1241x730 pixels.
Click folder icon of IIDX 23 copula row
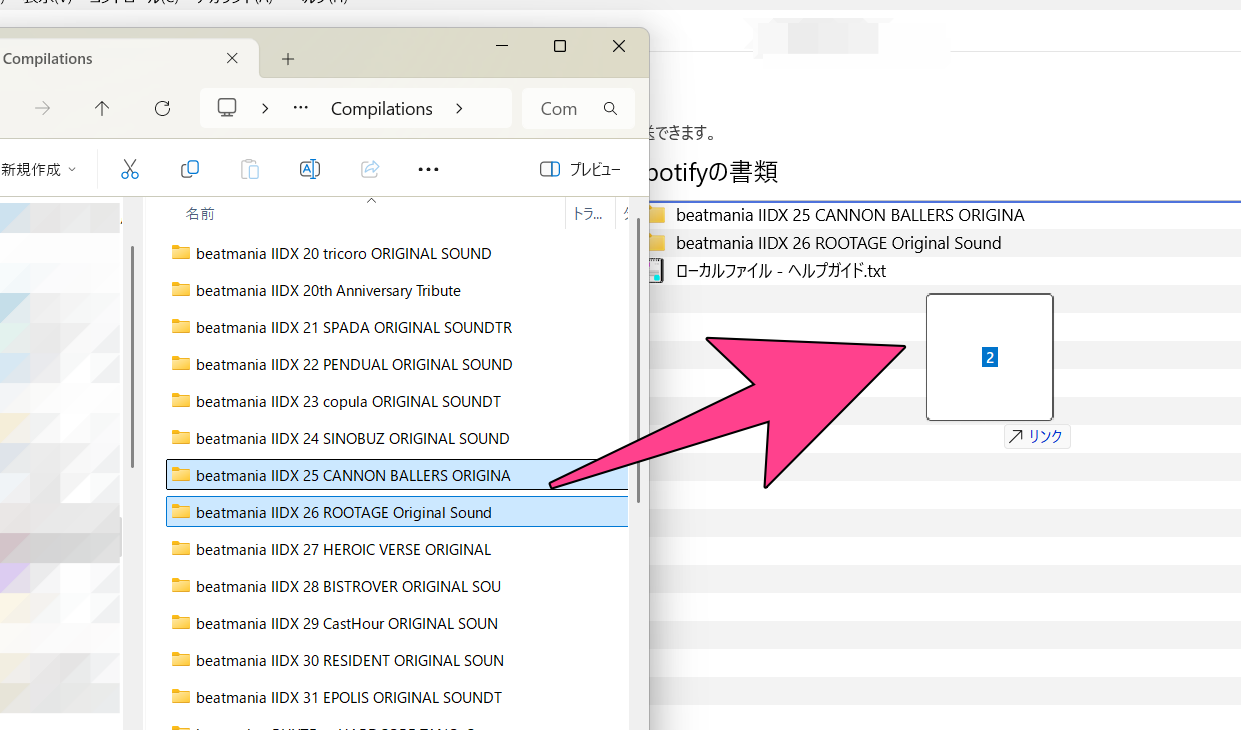pos(181,401)
